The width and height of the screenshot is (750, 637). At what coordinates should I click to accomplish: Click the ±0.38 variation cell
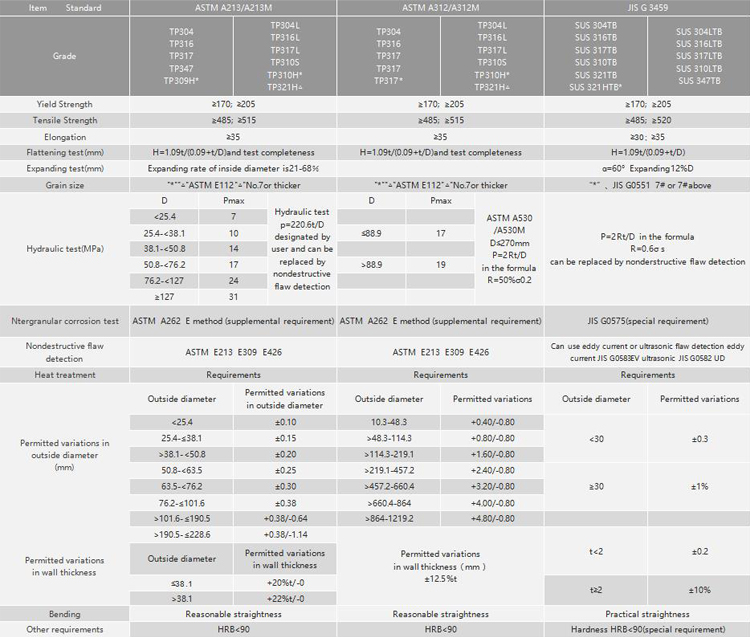tap(285, 503)
